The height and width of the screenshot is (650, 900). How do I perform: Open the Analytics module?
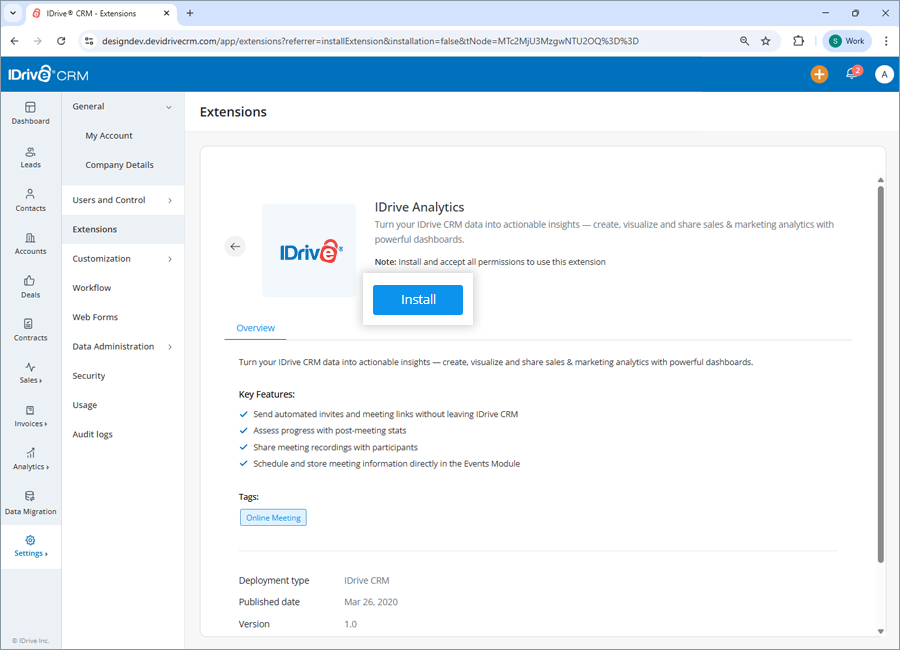pyautogui.click(x=30, y=459)
